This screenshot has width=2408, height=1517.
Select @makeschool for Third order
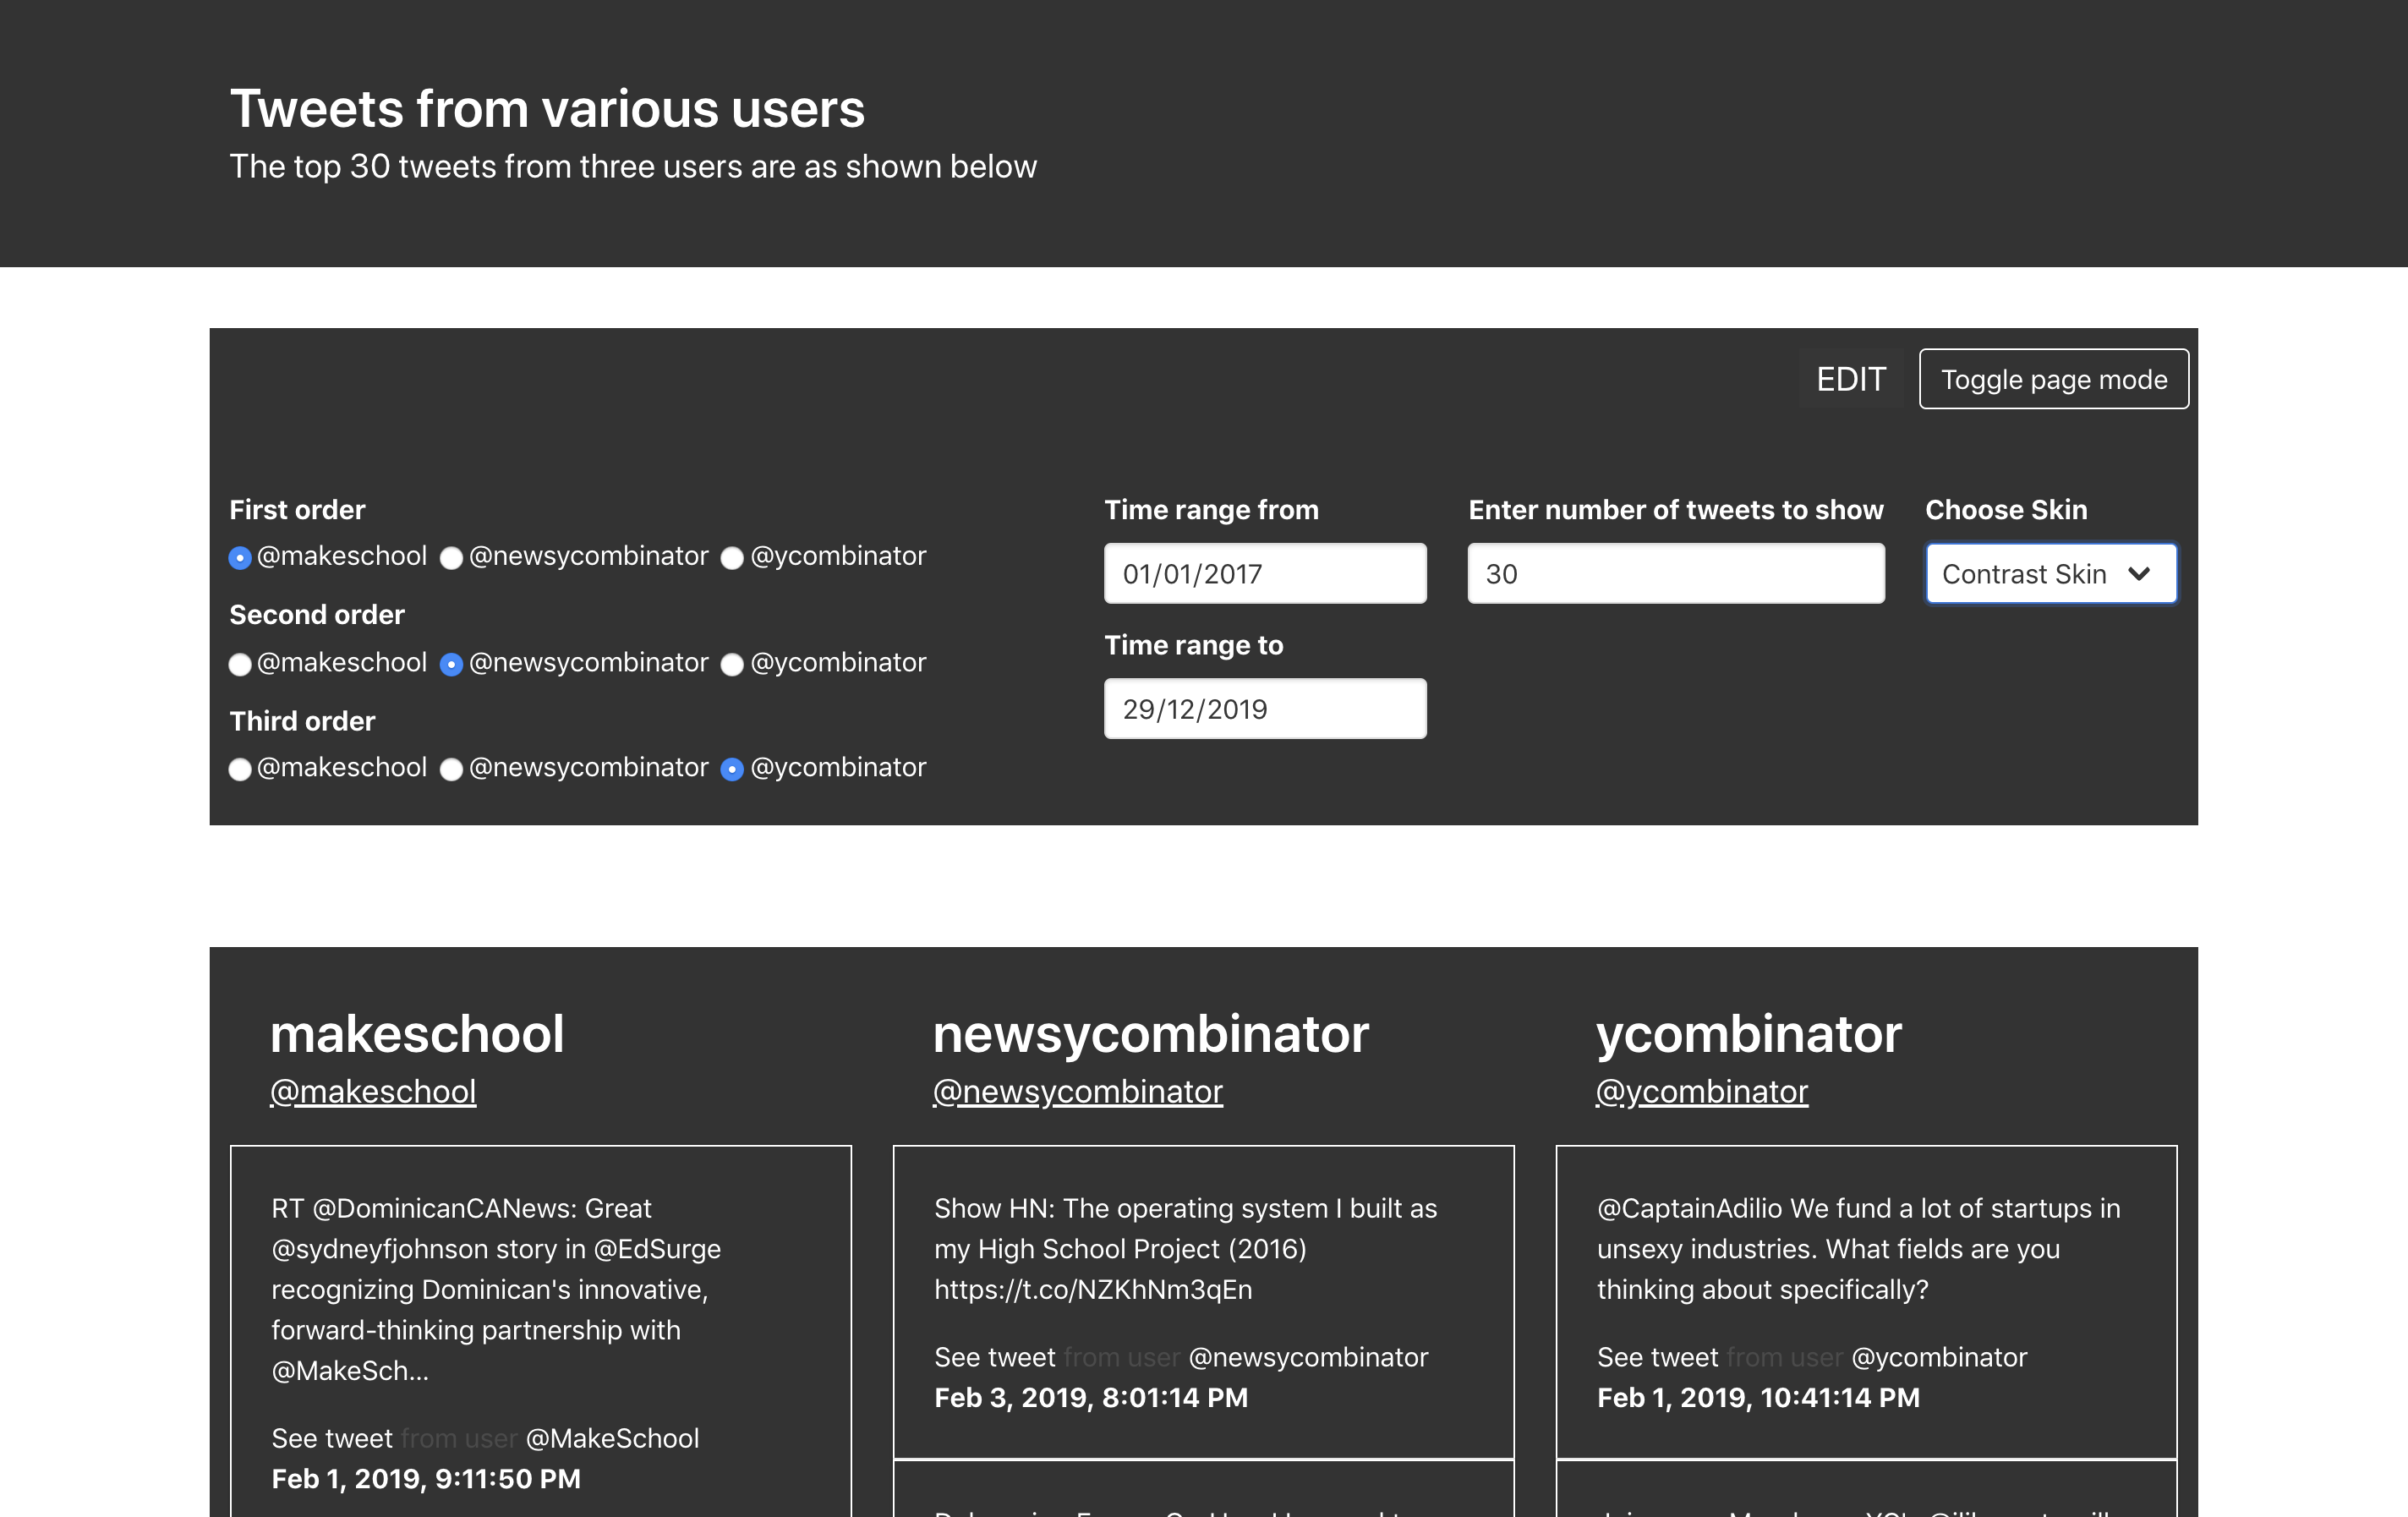point(240,769)
